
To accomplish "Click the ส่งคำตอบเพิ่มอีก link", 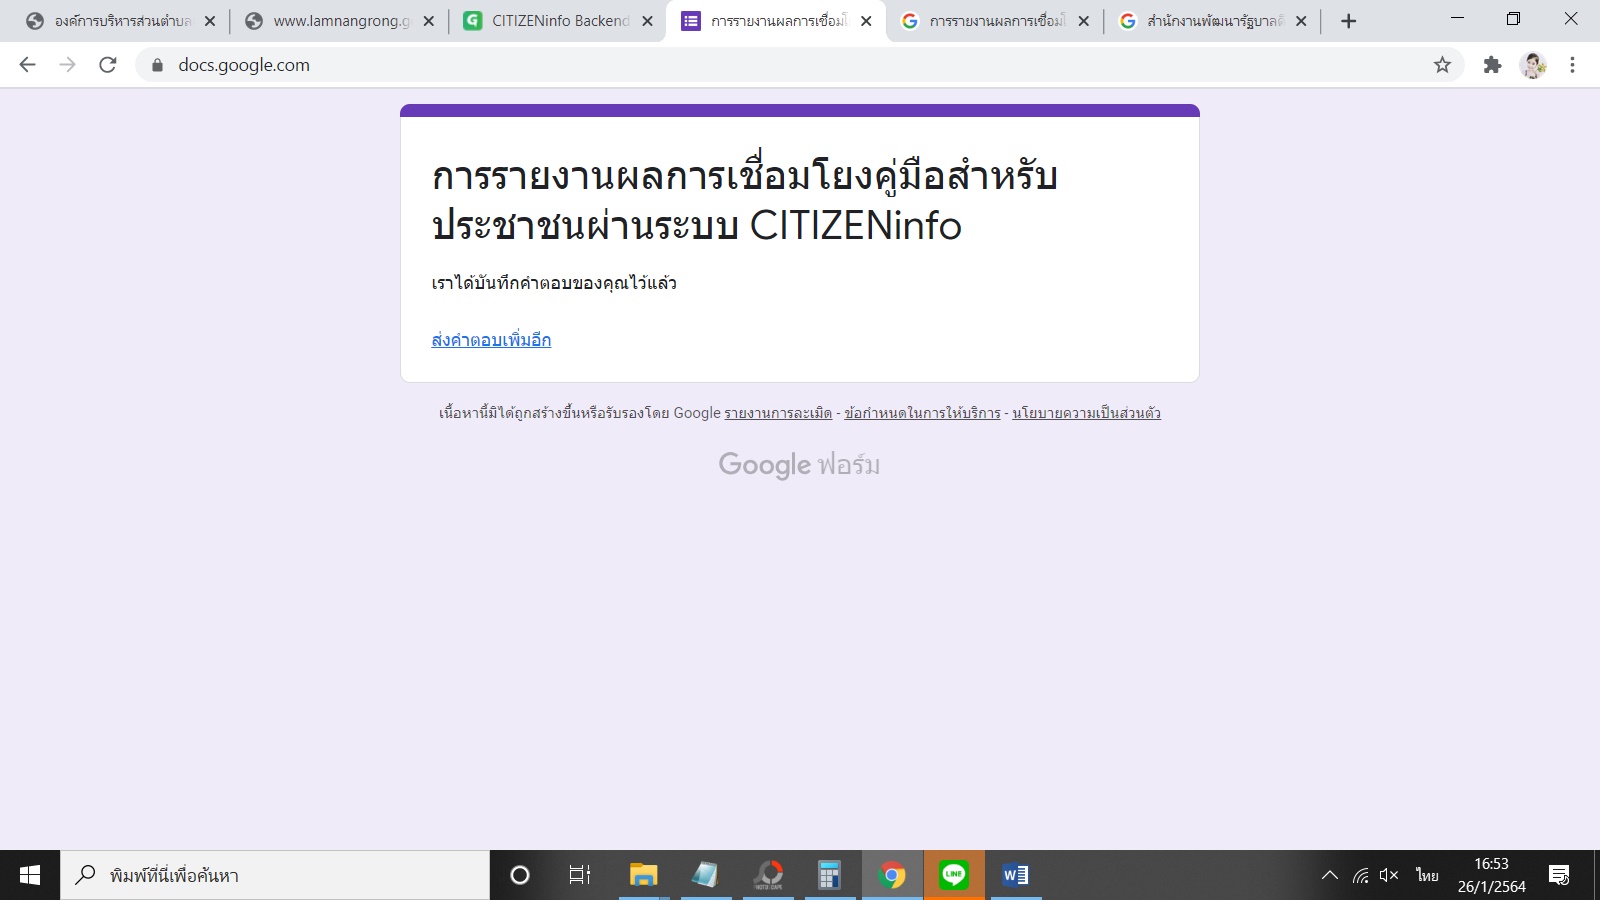I will pyautogui.click(x=491, y=340).
